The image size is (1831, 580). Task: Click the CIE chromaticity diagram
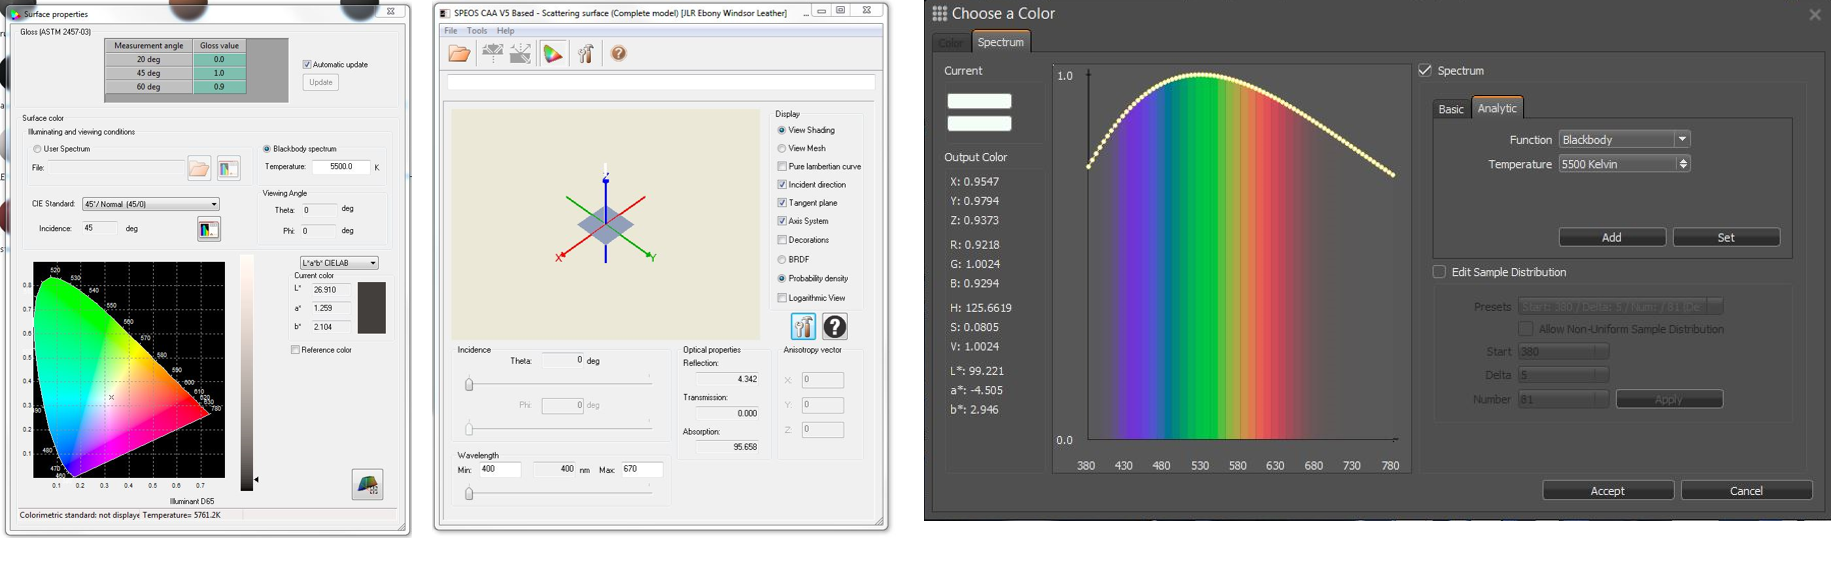pos(129,370)
